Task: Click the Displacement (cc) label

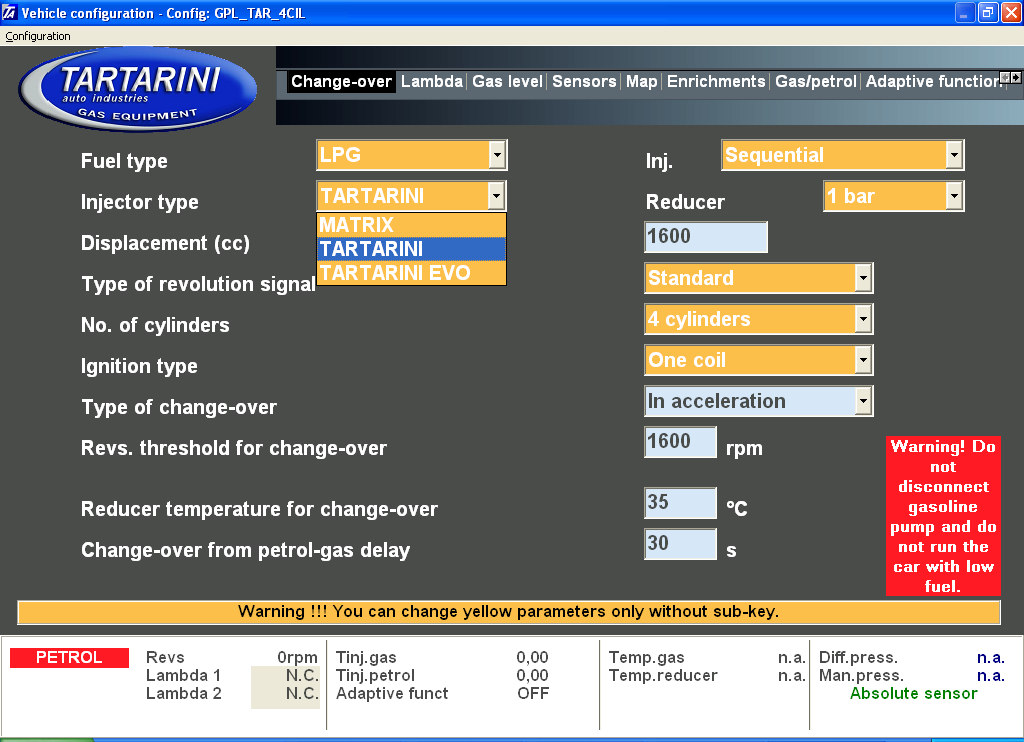Action: pos(165,244)
